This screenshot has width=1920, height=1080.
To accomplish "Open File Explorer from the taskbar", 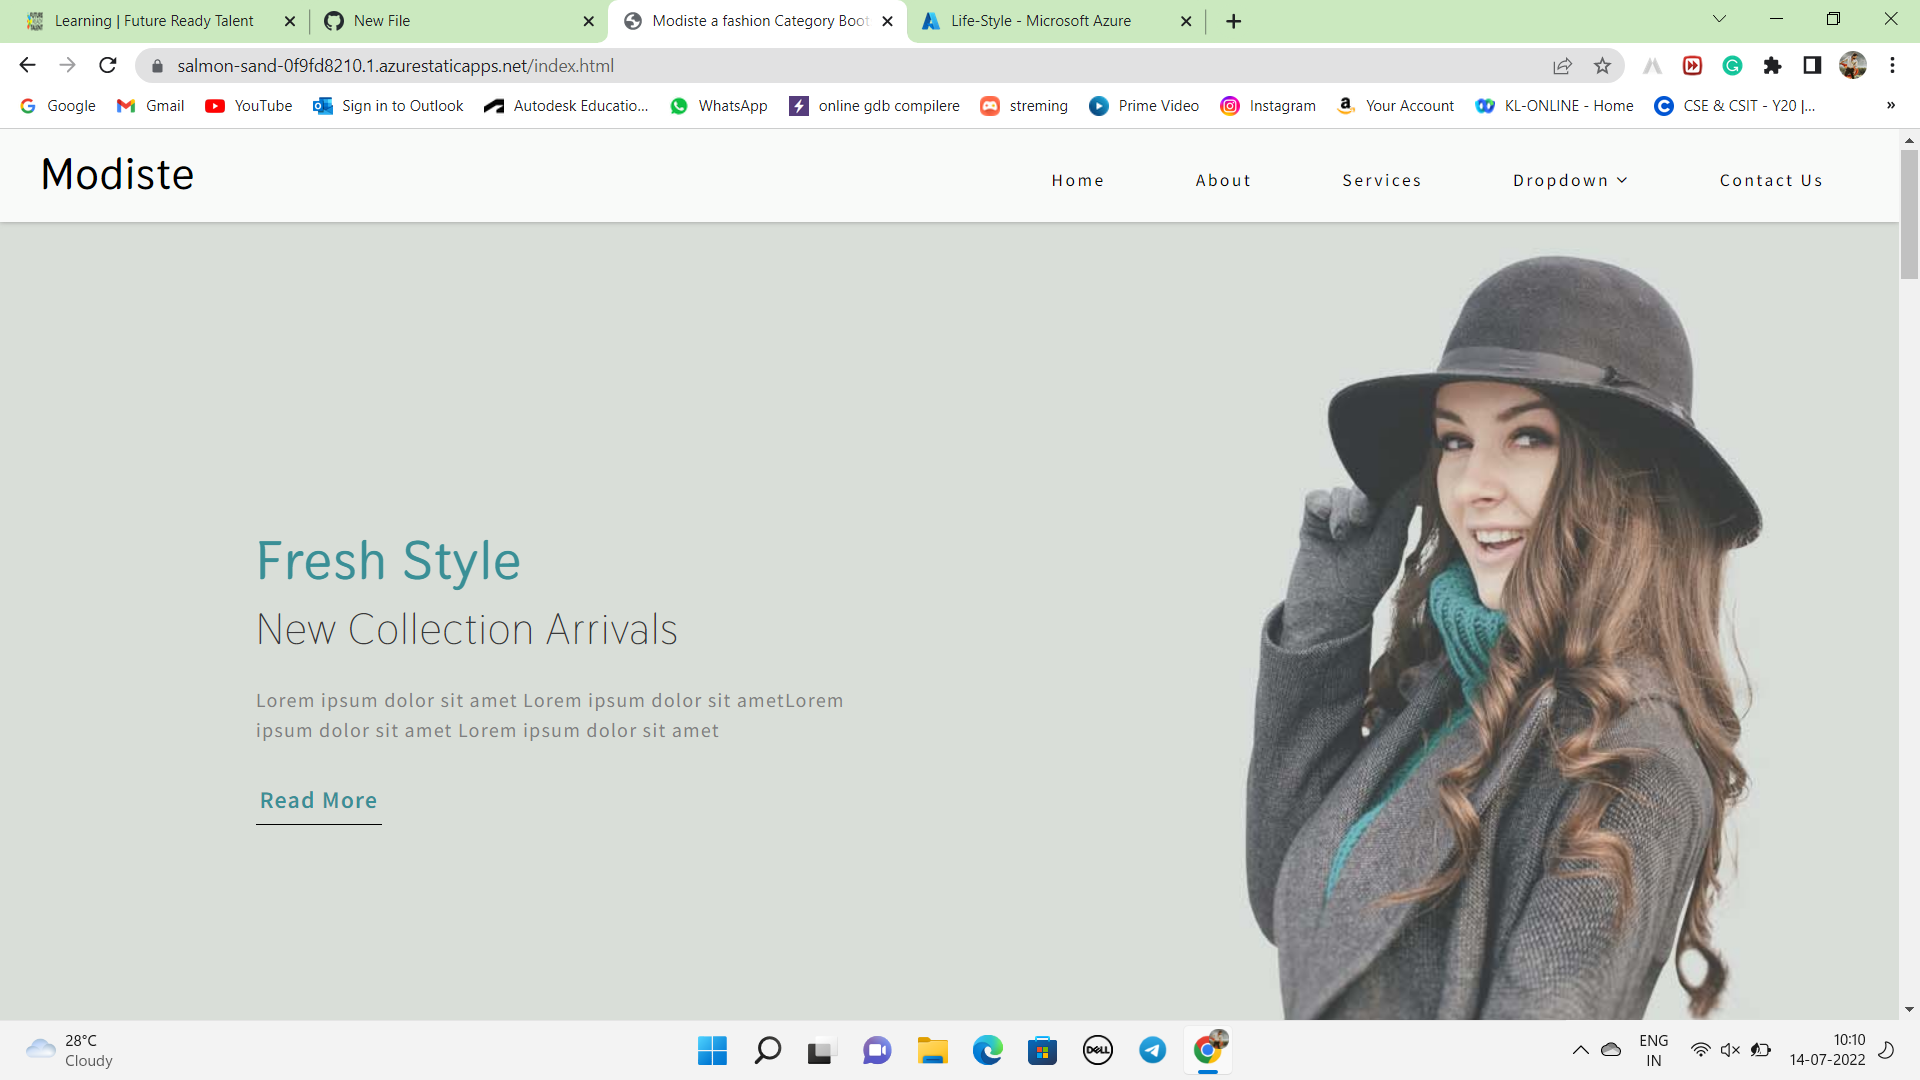I will [x=932, y=1050].
